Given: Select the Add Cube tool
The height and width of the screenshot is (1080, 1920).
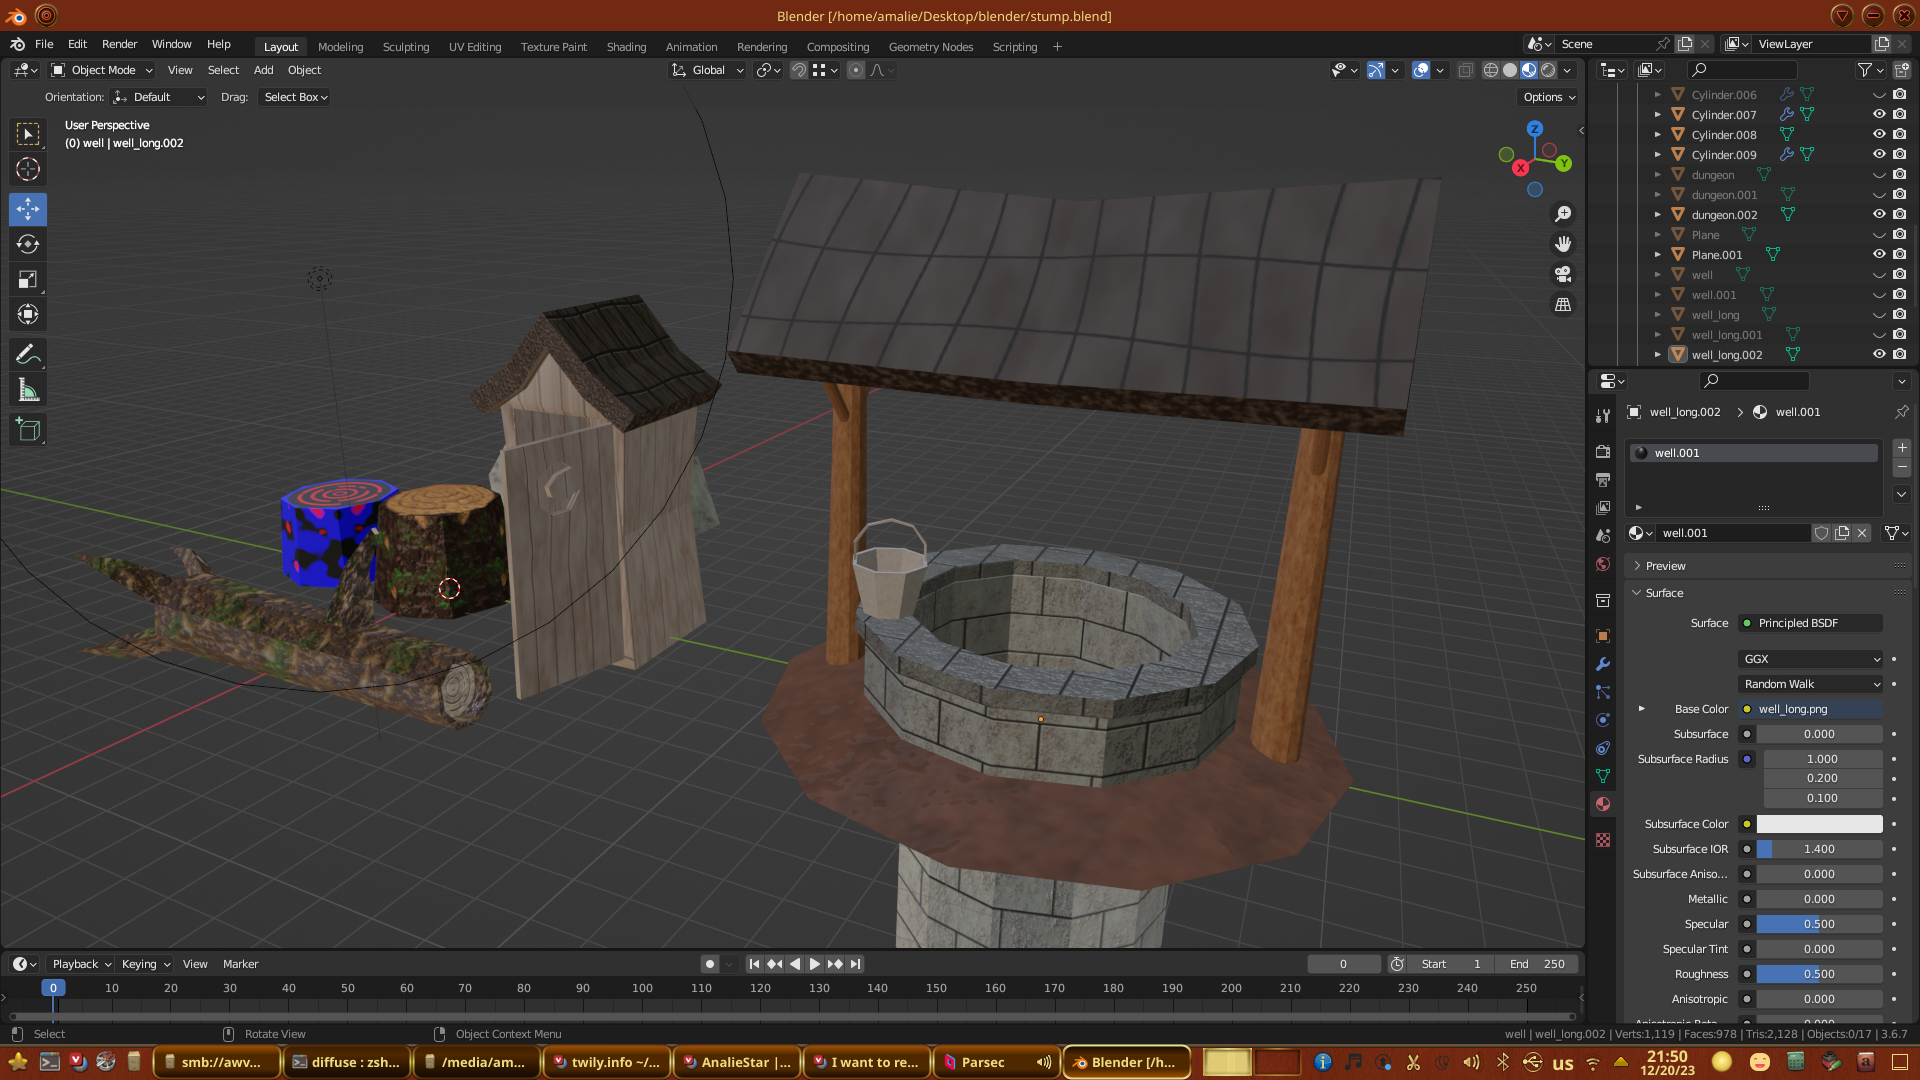Looking at the screenshot, I should click(x=28, y=430).
